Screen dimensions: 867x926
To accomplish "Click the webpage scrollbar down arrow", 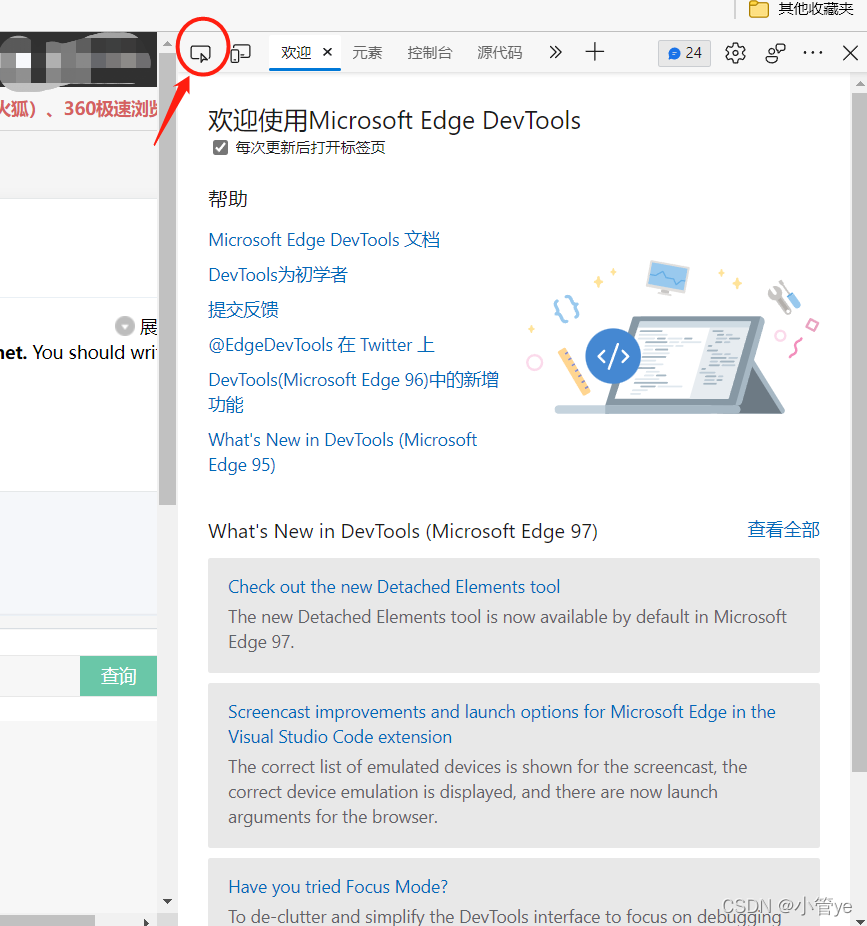I will (167, 901).
